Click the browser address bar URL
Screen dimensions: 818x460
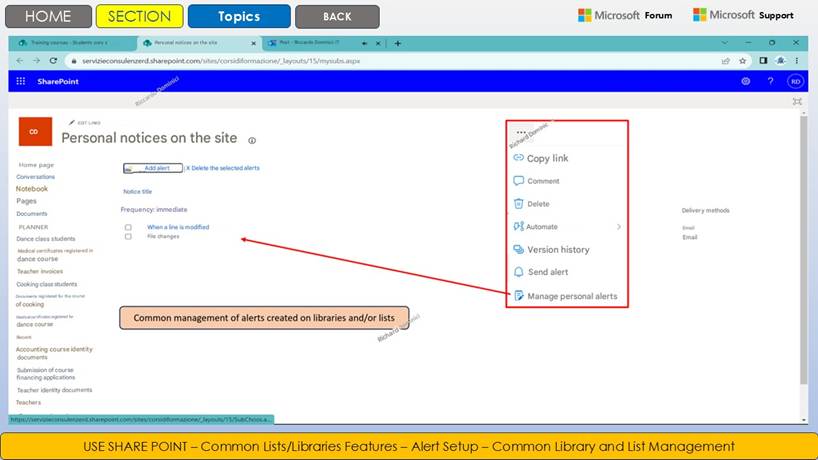(x=221, y=61)
